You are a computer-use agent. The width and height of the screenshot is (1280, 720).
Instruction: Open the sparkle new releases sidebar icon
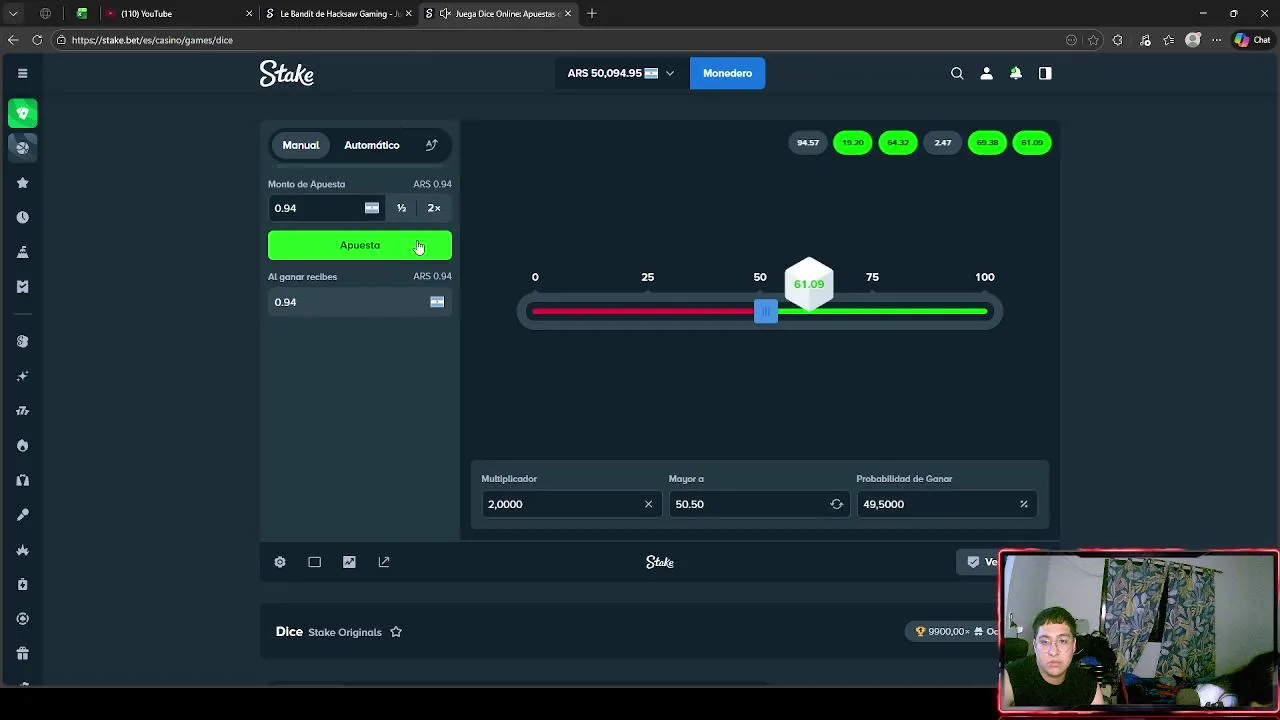[x=22, y=376]
